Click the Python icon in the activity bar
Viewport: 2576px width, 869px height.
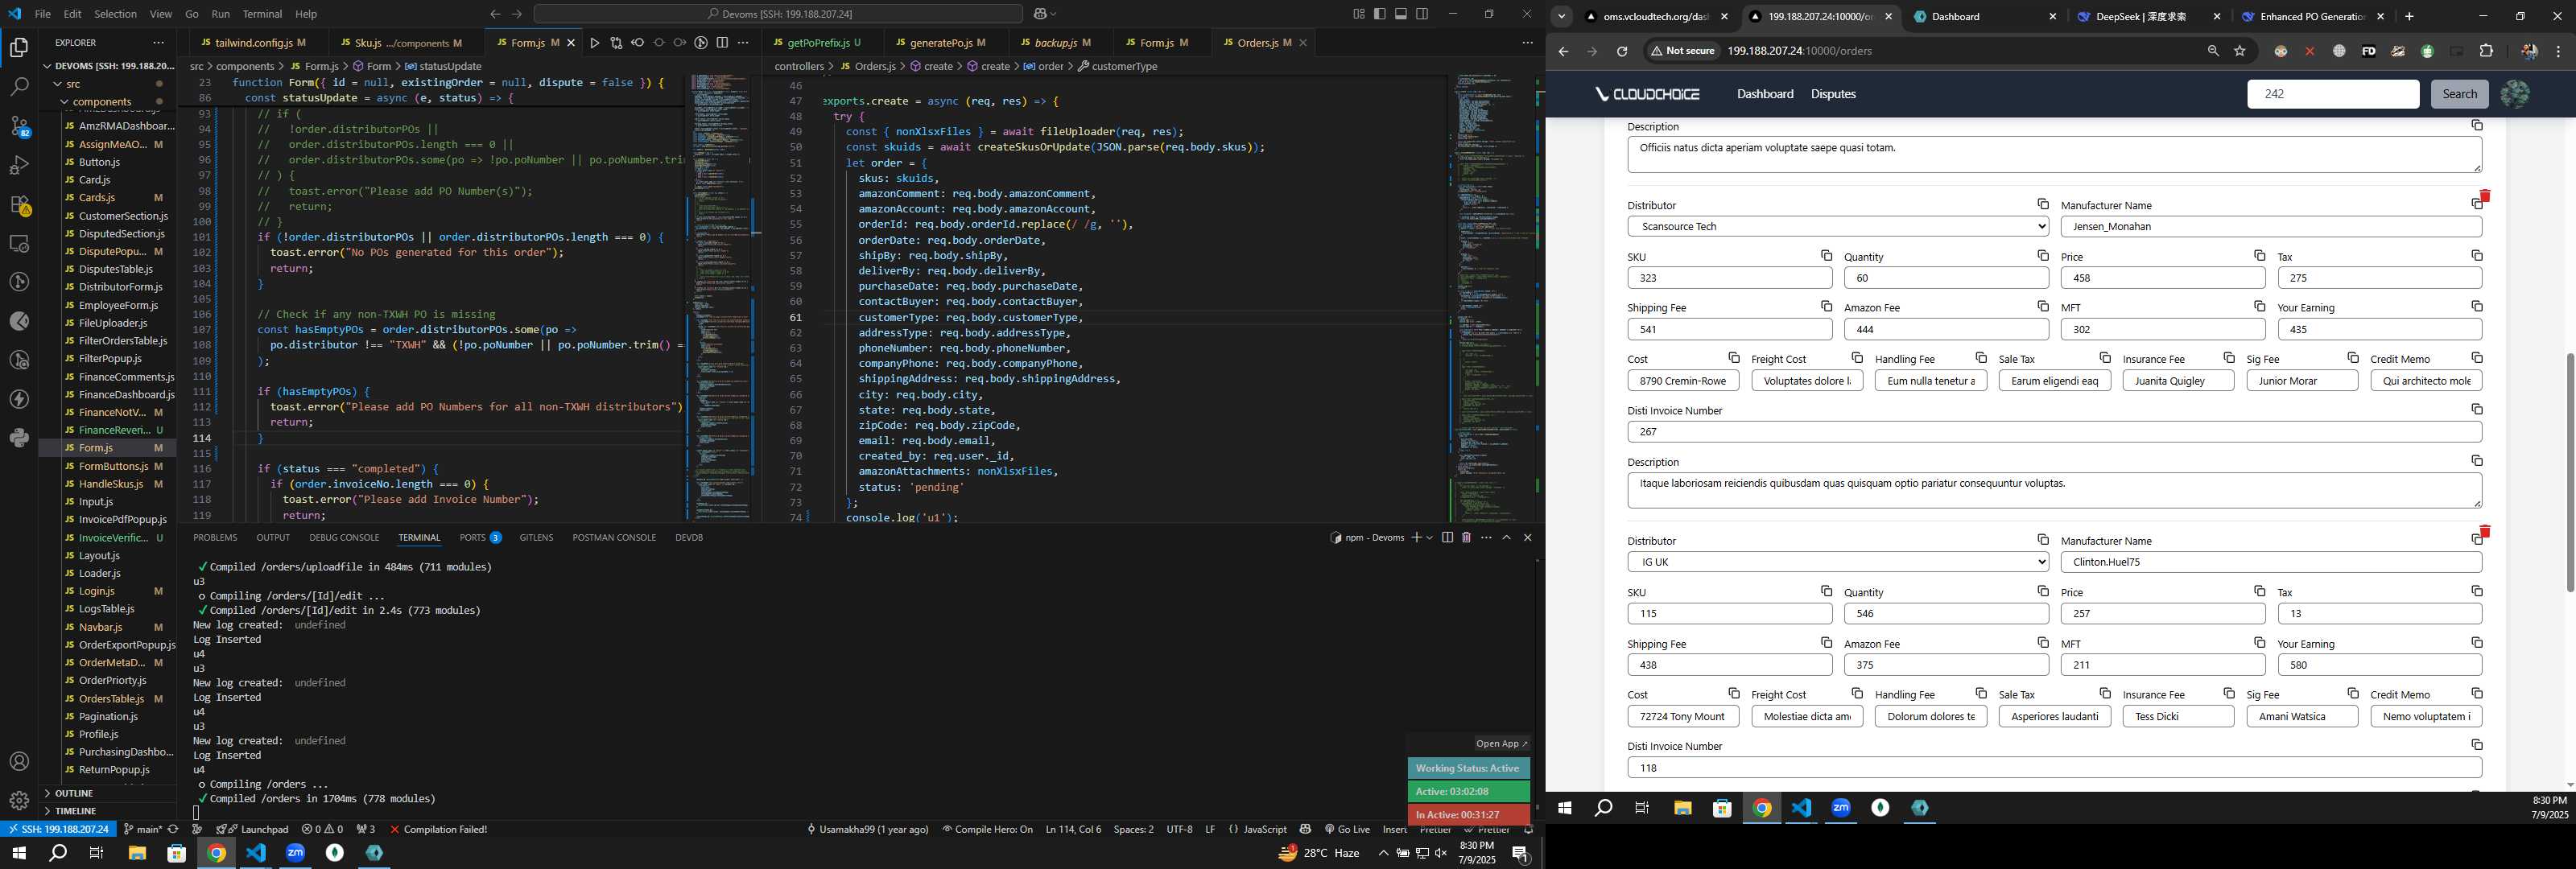coord(19,438)
